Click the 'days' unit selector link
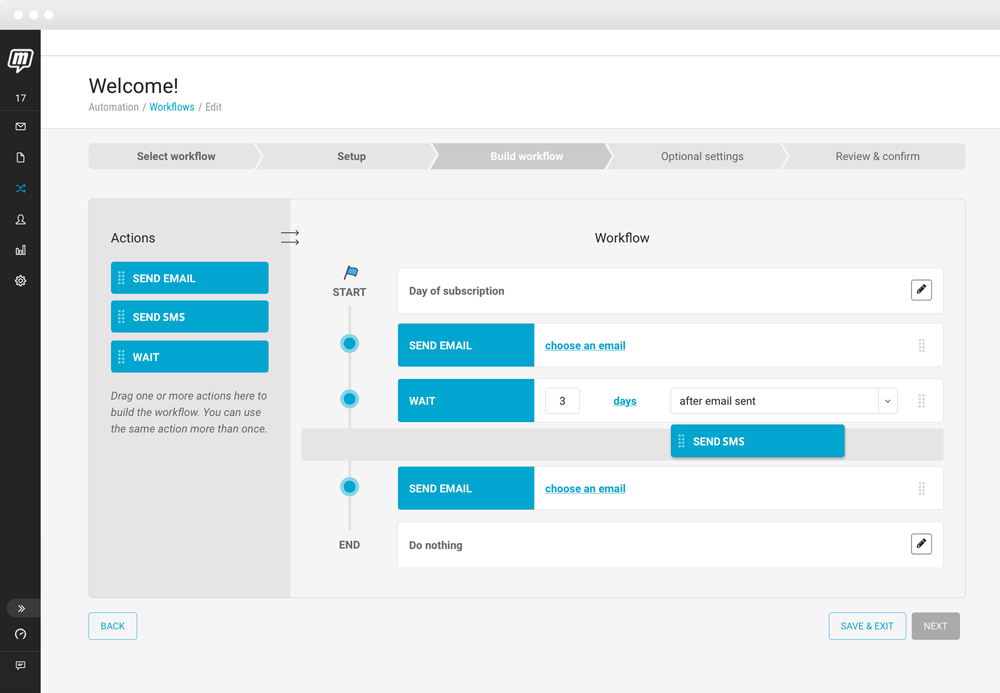The image size is (1000, 693). [625, 401]
